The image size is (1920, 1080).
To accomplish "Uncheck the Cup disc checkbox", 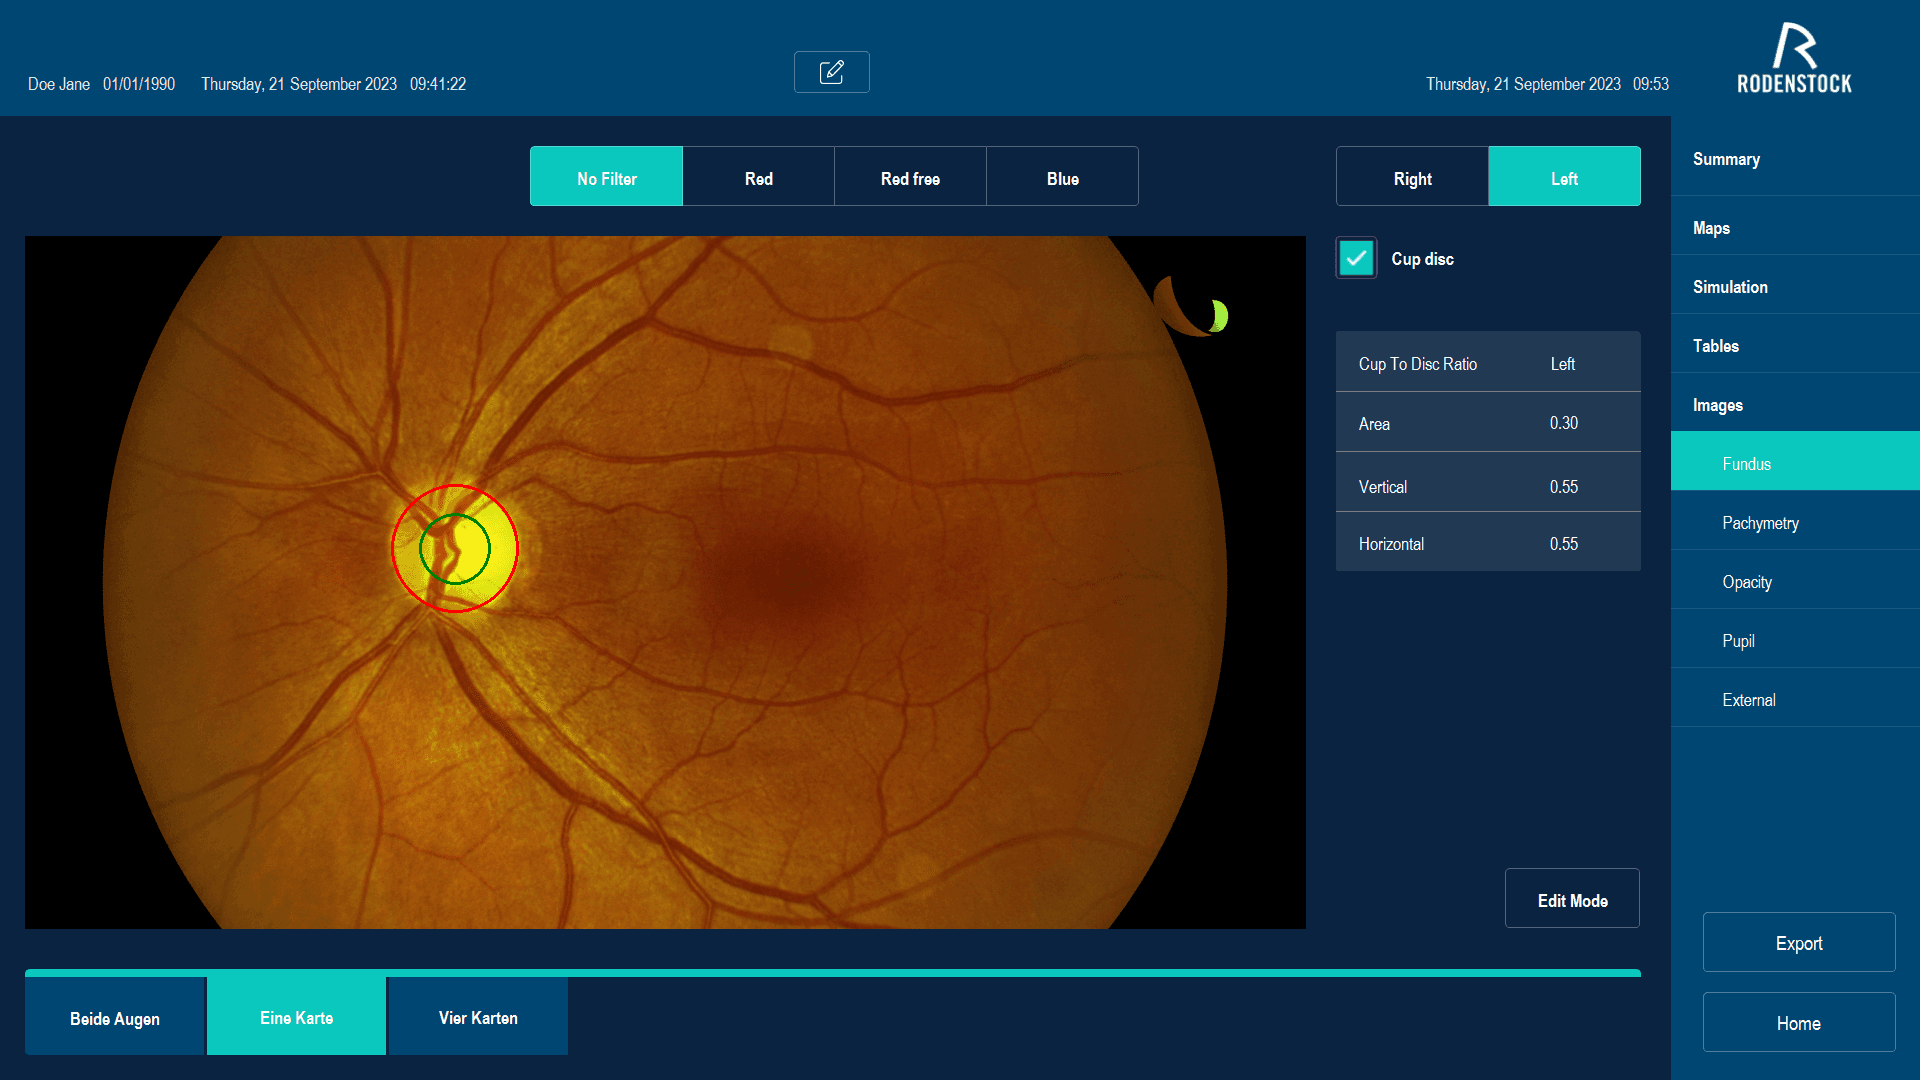I will (1356, 258).
